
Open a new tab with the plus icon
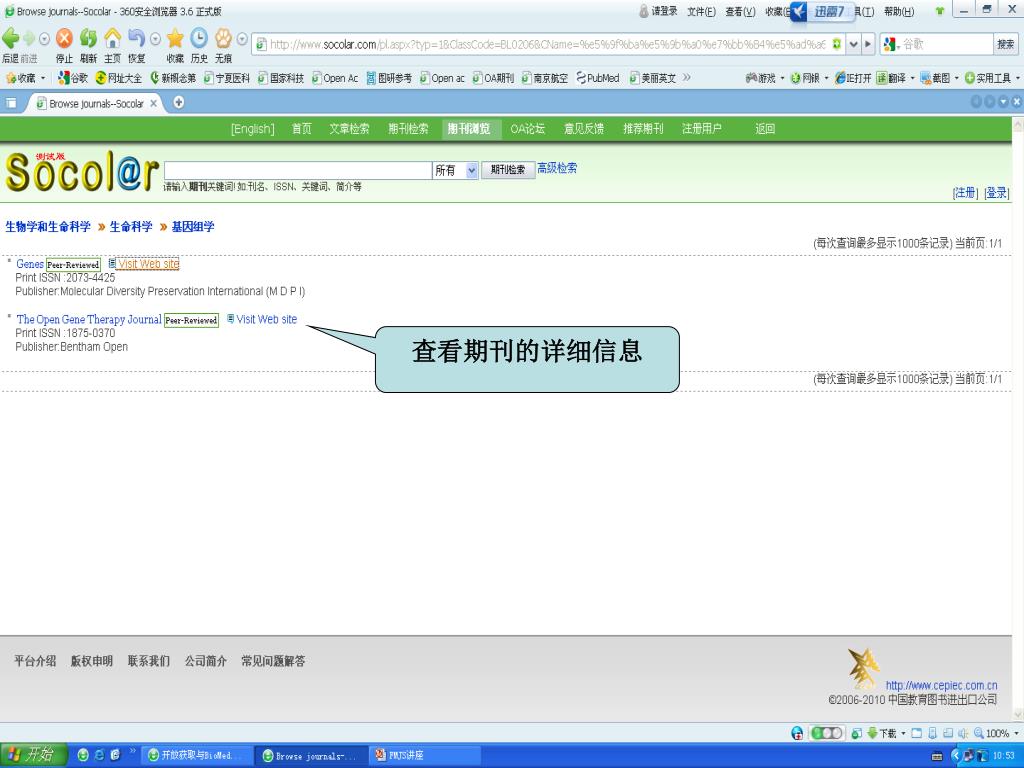pos(178,102)
